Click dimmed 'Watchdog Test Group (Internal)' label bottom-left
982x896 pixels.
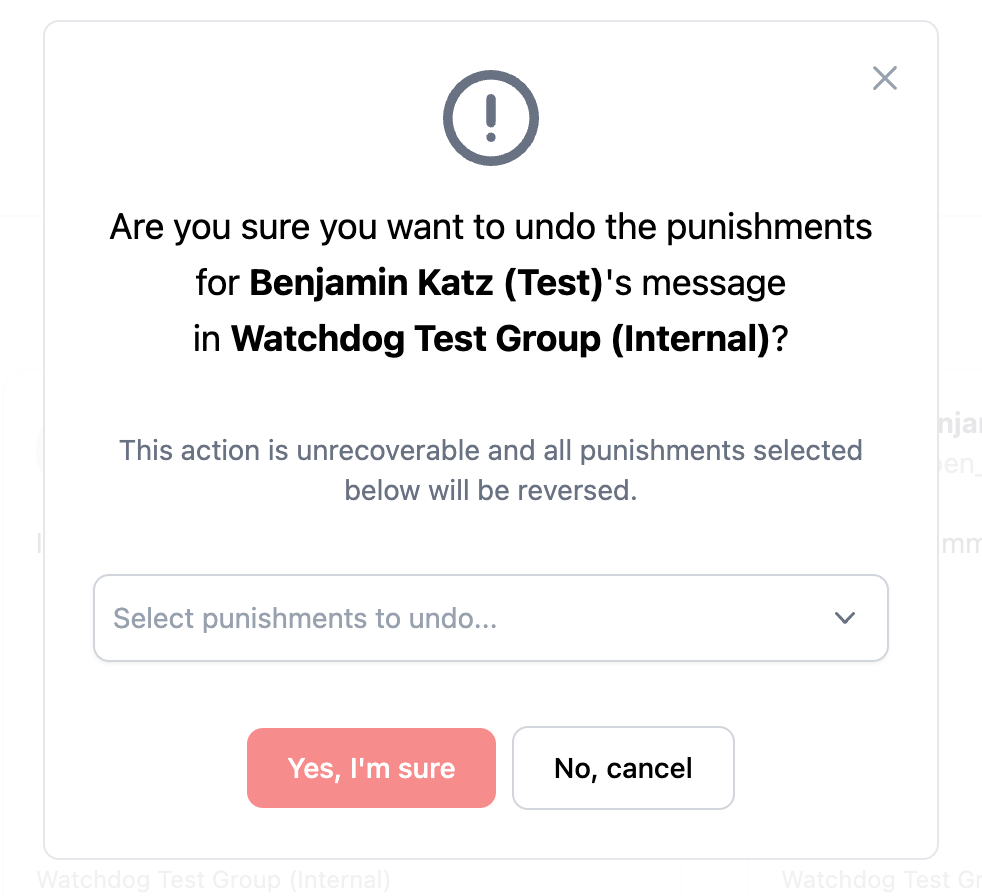[213, 880]
